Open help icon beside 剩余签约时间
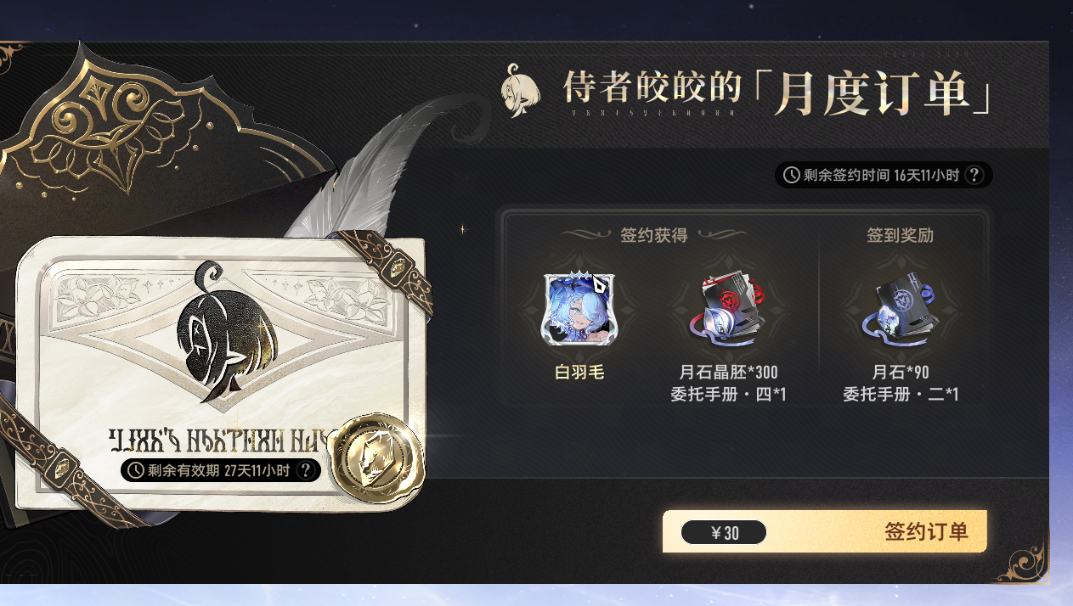The width and height of the screenshot is (1073, 606). pyautogui.click(x=974, y=175)
